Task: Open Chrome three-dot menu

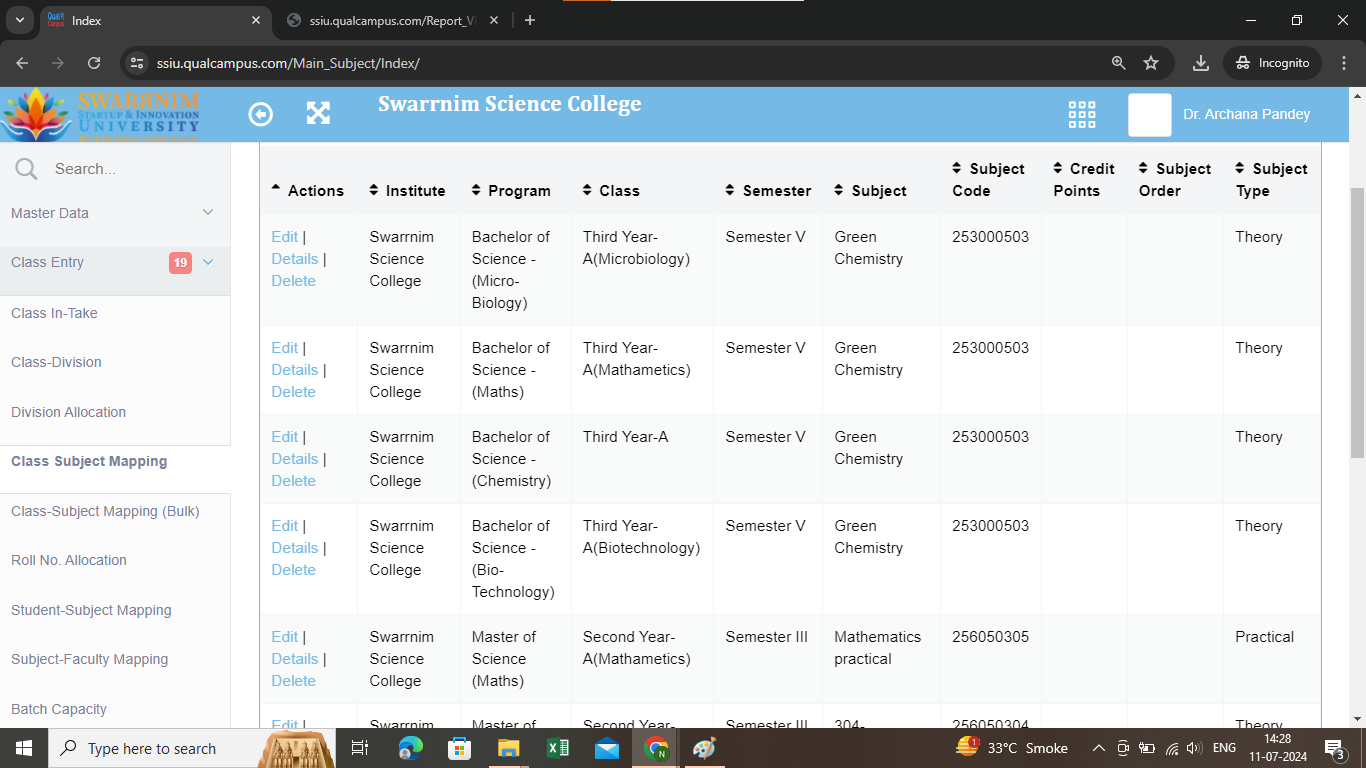Action: (1342, 62)
